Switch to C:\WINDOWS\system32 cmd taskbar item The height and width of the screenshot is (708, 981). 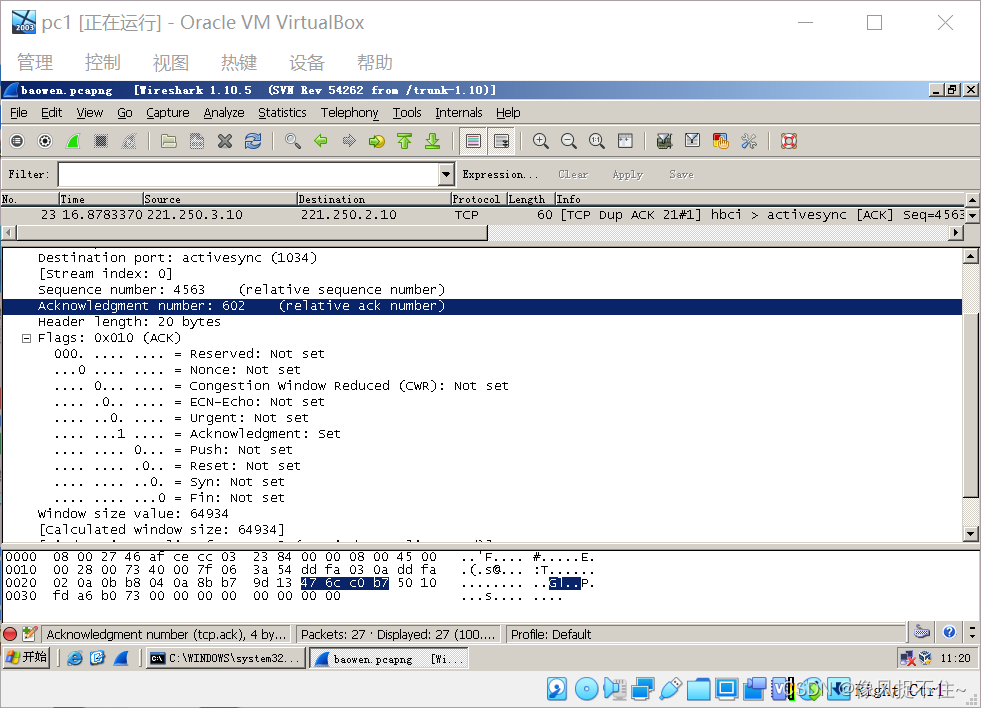tap(226, 659)
